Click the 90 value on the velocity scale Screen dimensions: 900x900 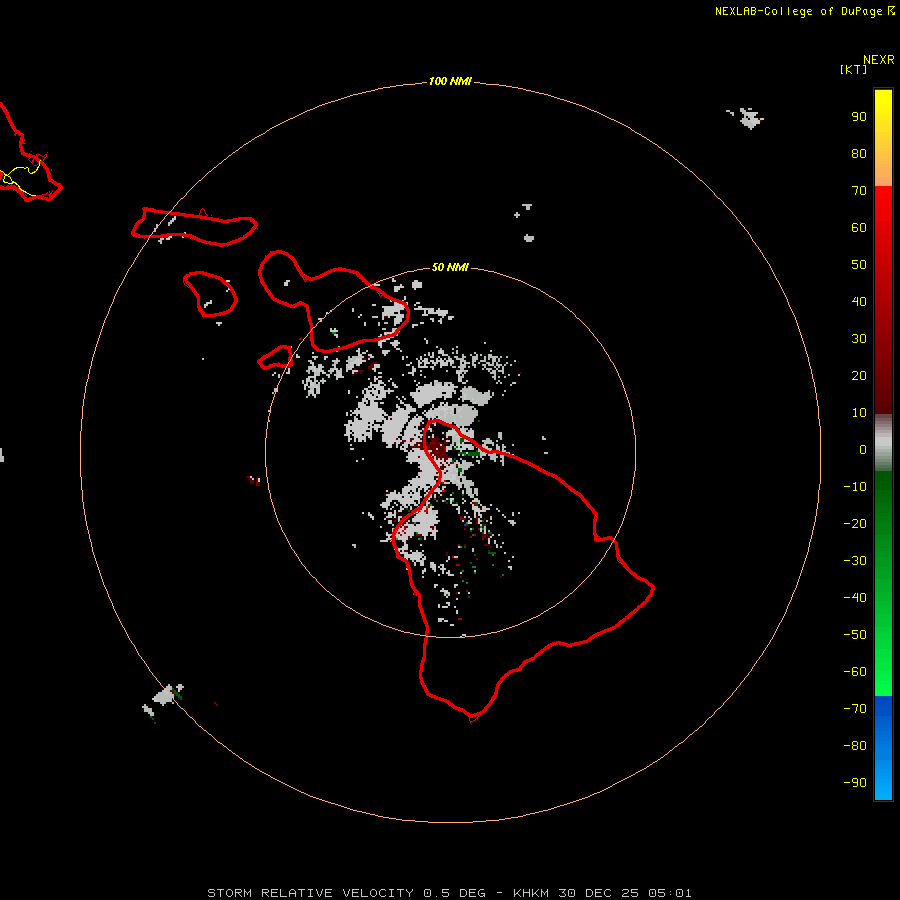tap(859, 117)
